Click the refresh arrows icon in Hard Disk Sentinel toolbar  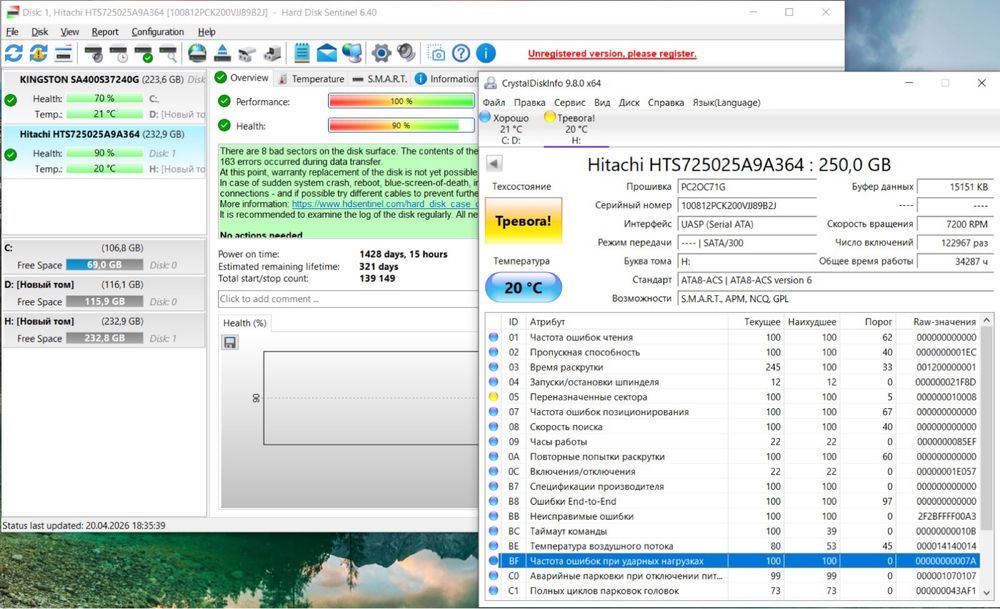13,54
